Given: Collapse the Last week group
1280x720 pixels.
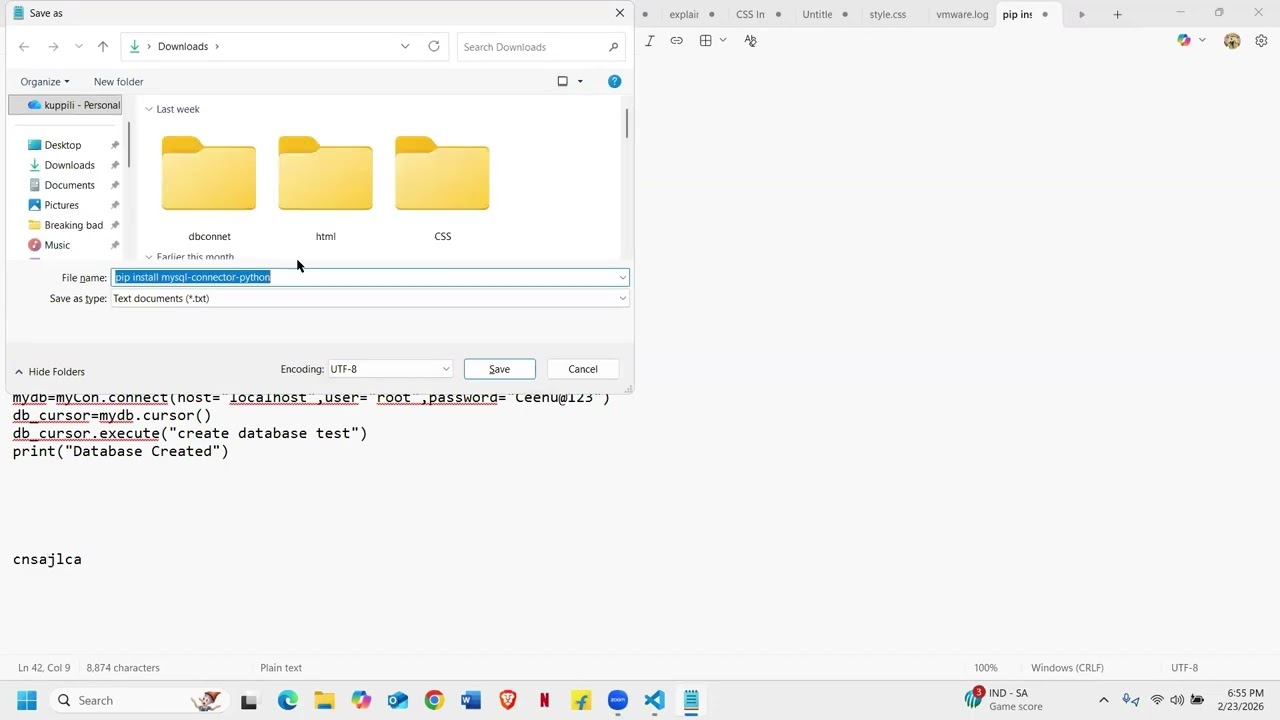Looking at the screenshot, I should (149, 109).
